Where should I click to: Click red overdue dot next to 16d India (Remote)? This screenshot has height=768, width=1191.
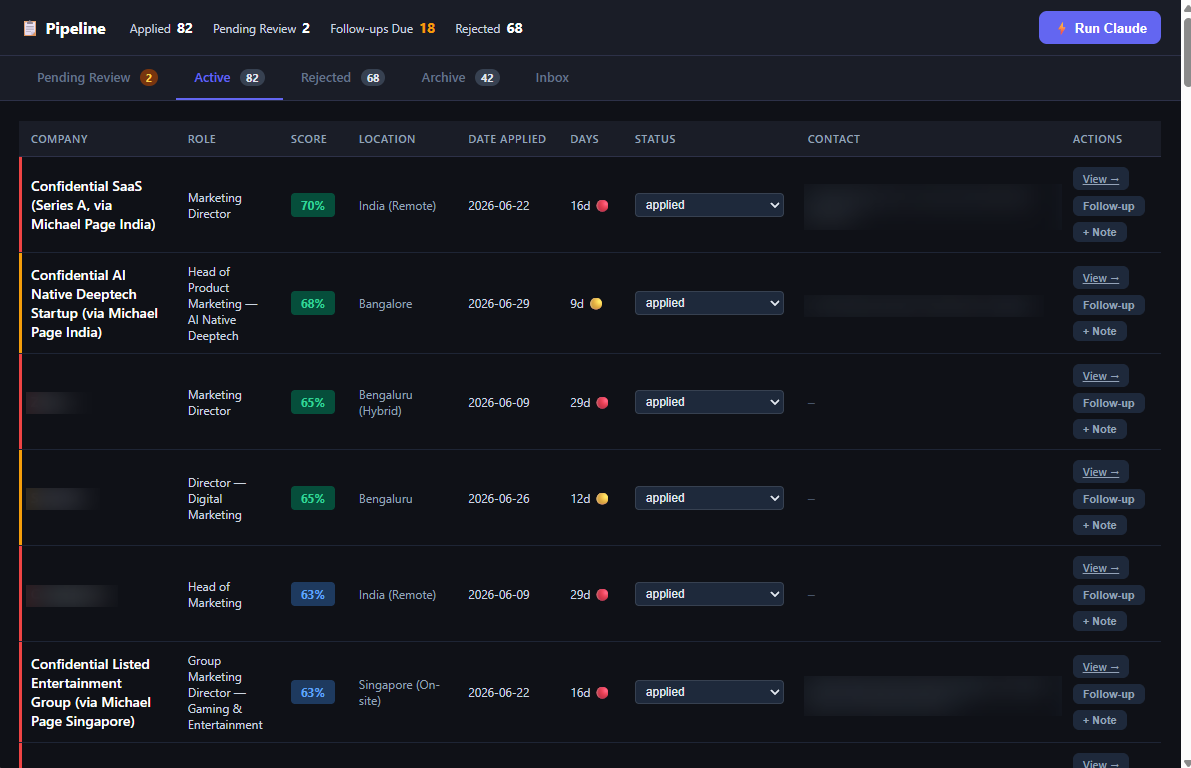point(602,206)
